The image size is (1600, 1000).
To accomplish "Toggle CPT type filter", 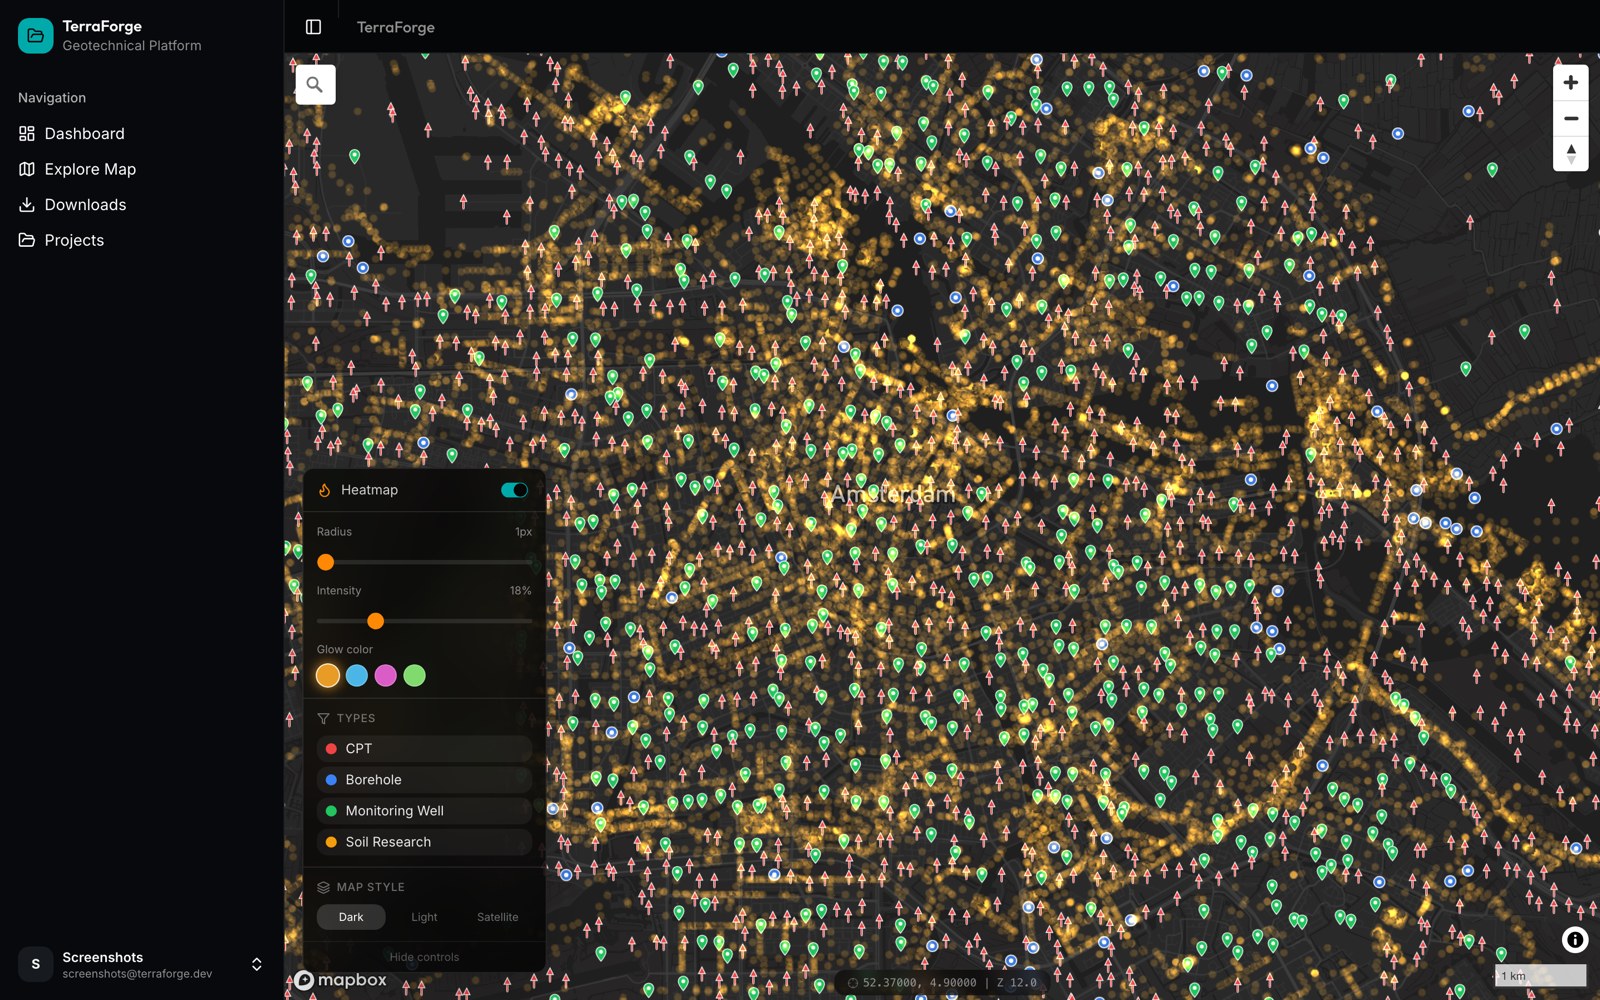I will coord(424,748).
